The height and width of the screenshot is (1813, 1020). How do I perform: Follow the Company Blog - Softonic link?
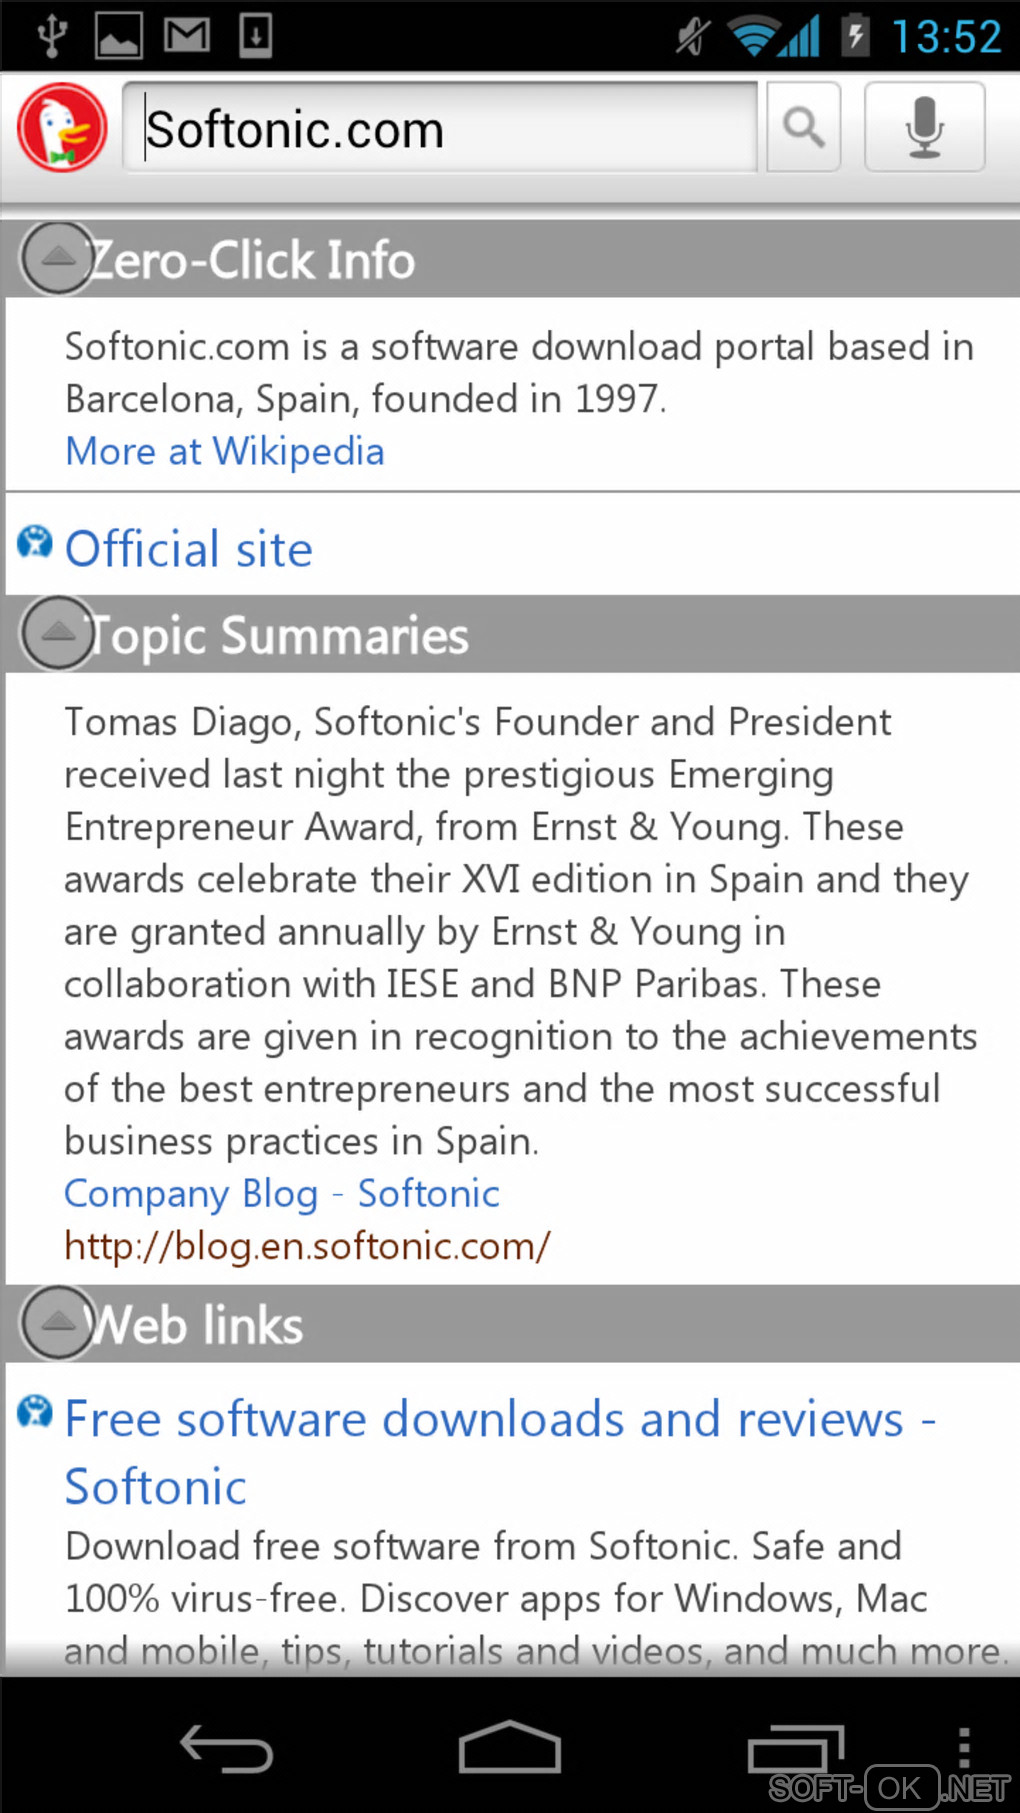pyautogui.click(x=282, y=1194)
